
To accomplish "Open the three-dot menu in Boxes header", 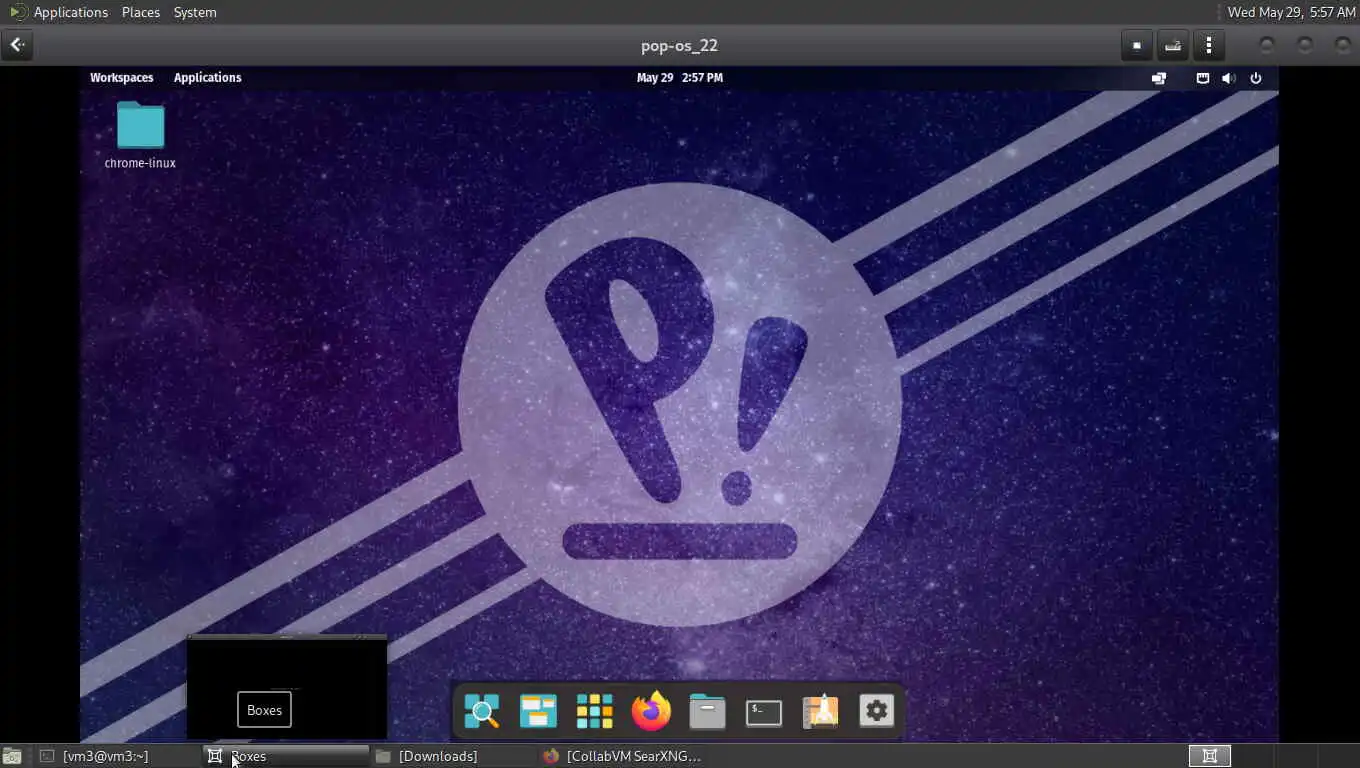I will [x=1209, y=45].
